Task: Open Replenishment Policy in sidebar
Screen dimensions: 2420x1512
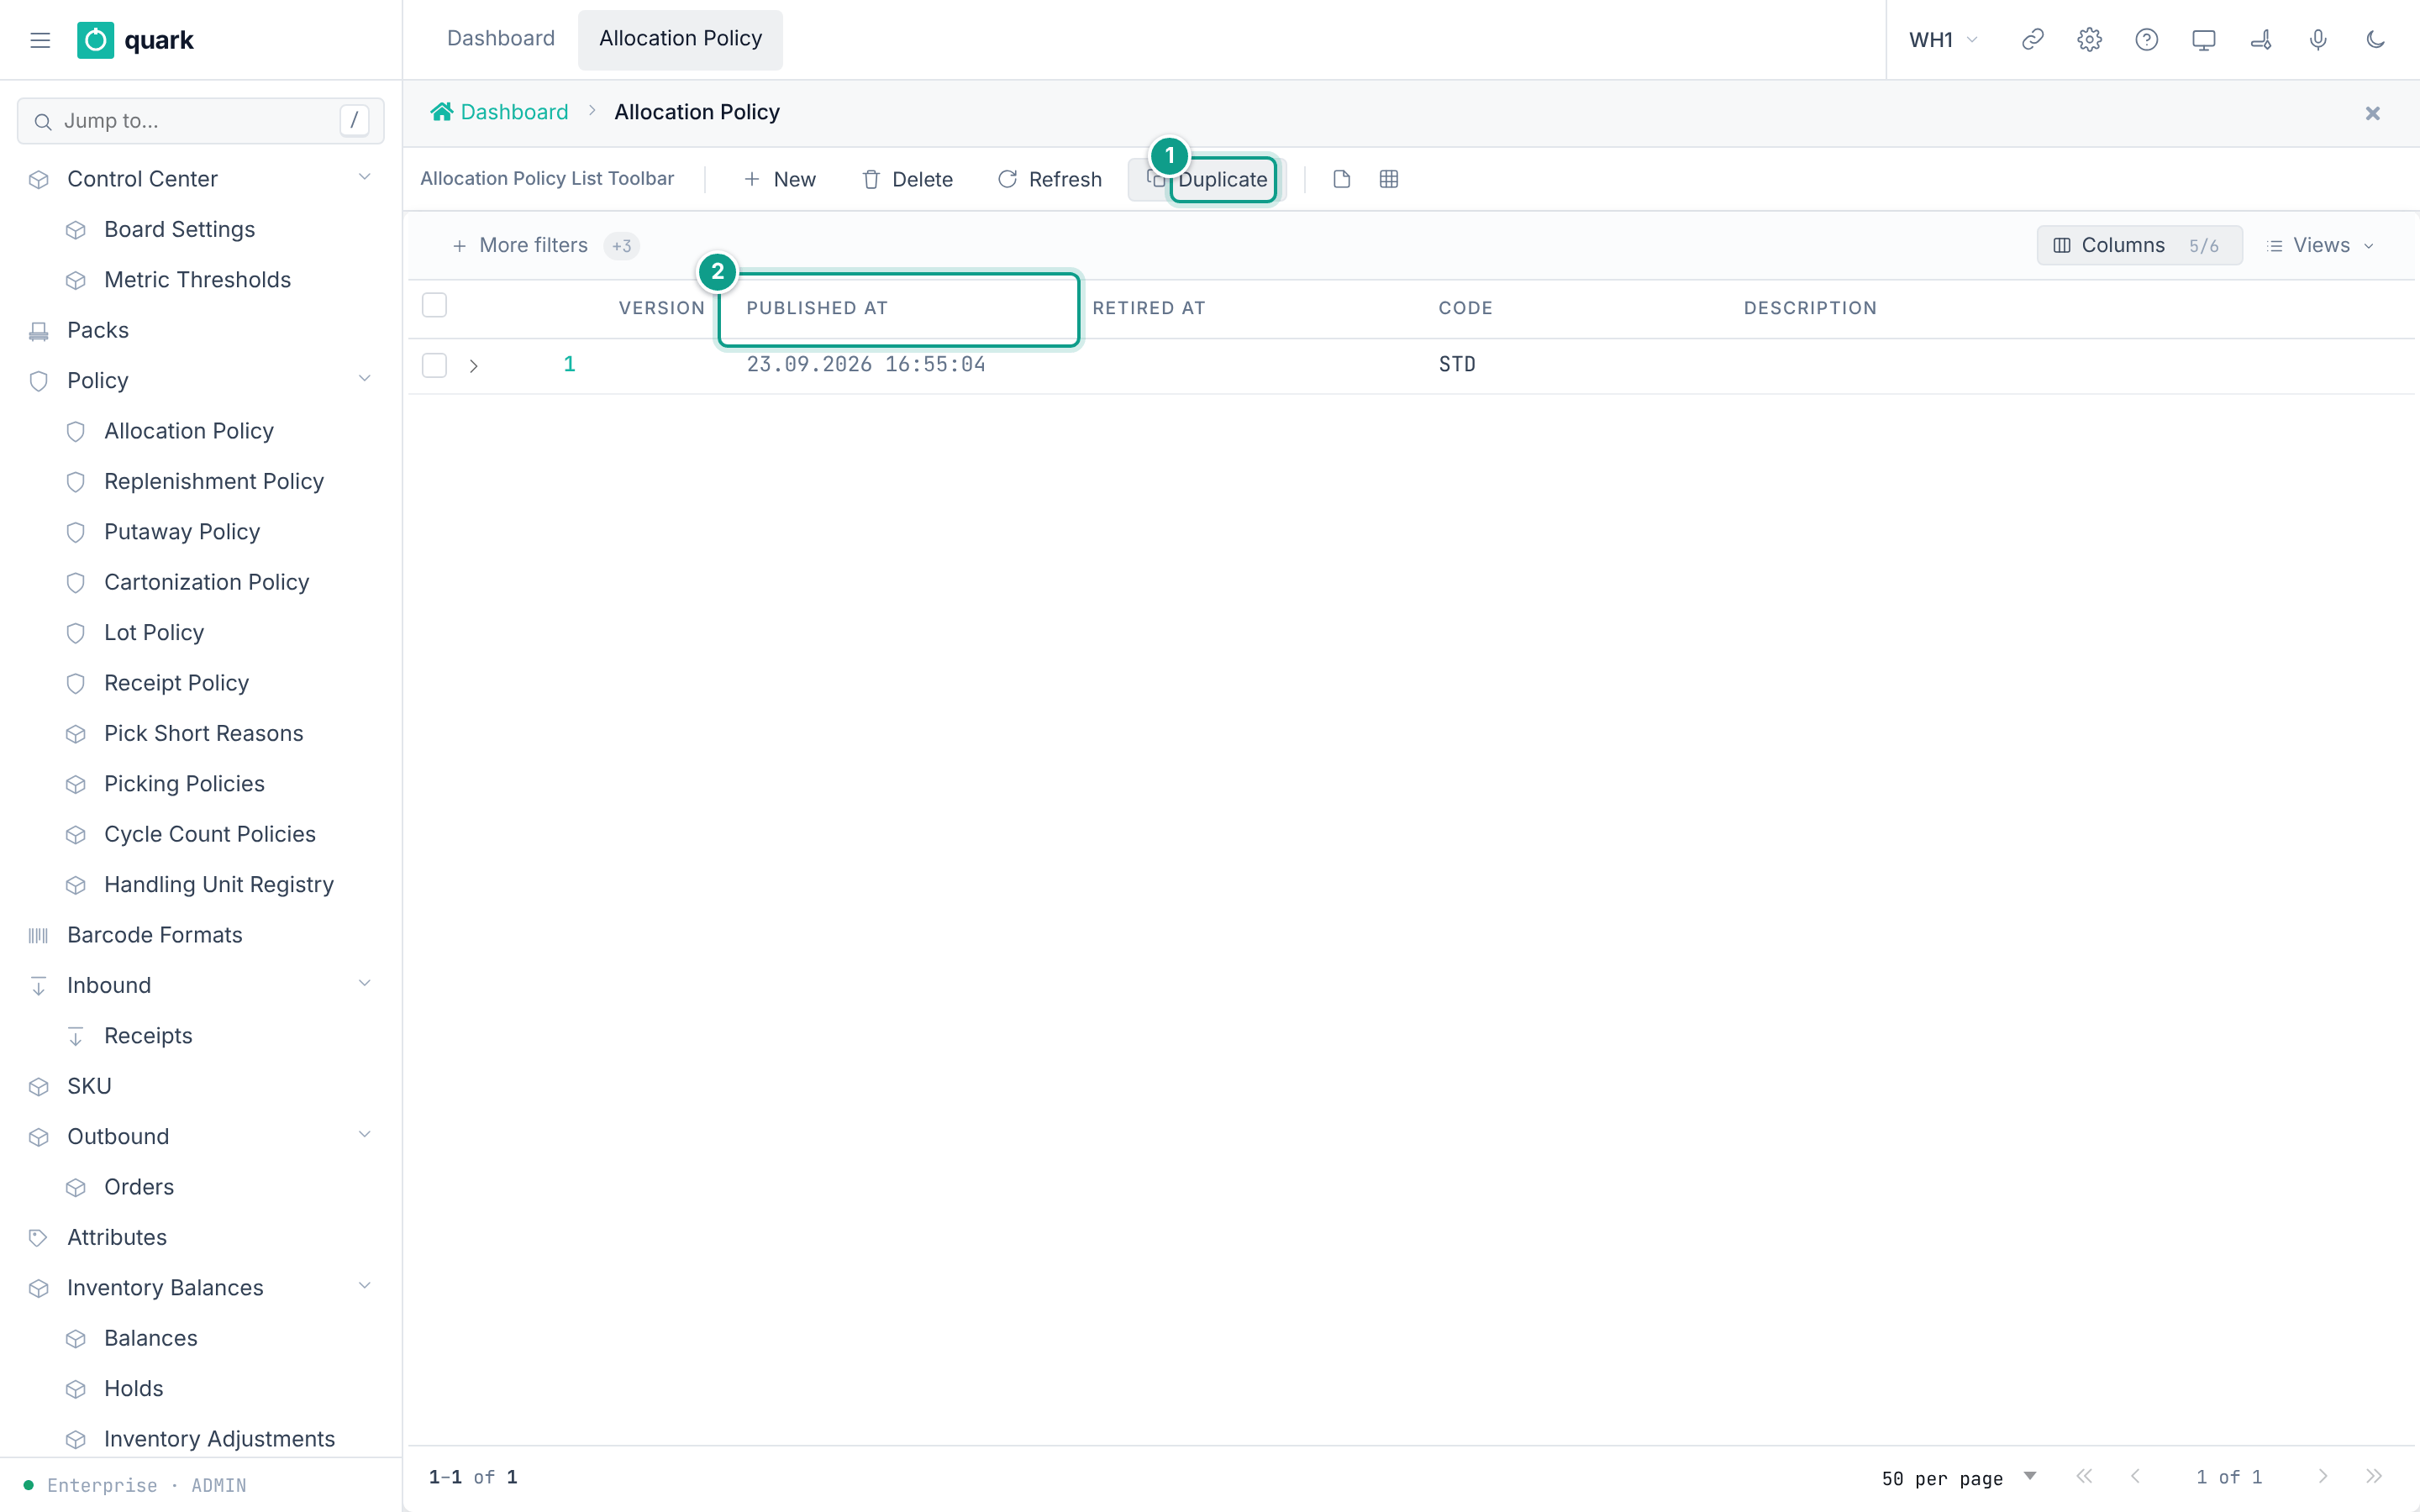Action: (x=214, y=481)
